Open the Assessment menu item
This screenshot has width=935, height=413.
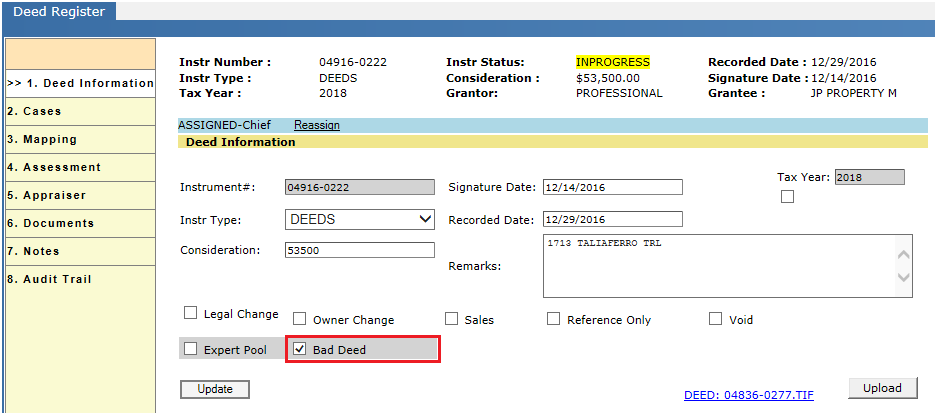[x=80, y=167]
